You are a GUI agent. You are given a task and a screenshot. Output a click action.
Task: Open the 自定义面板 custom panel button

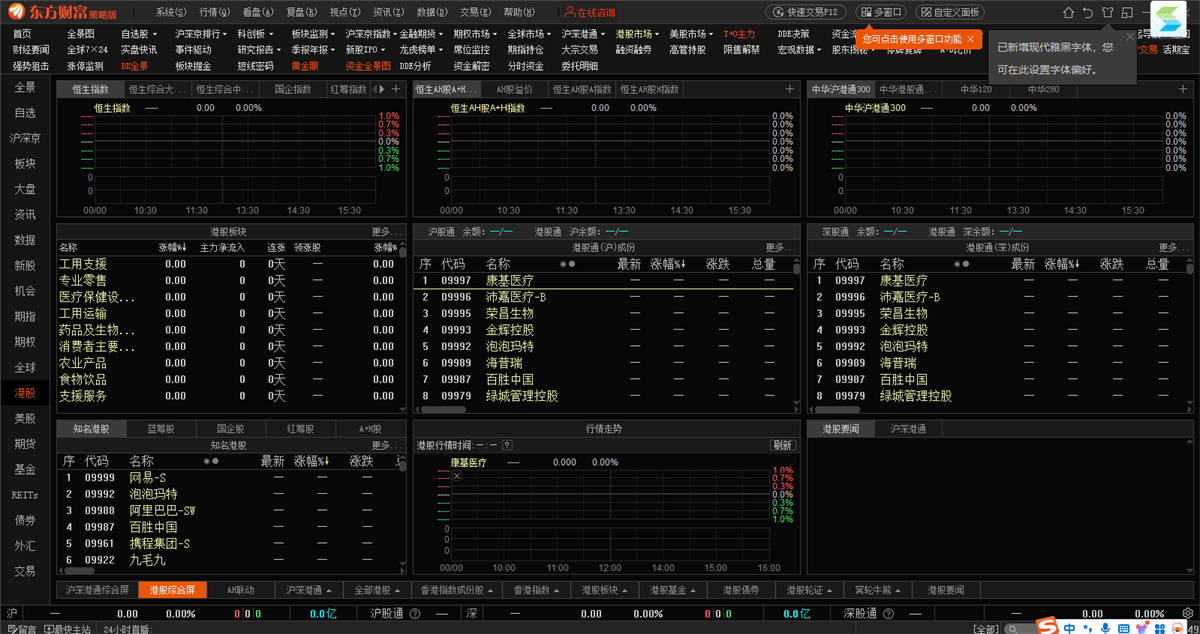pyautogui.click(x=949, y=12)
